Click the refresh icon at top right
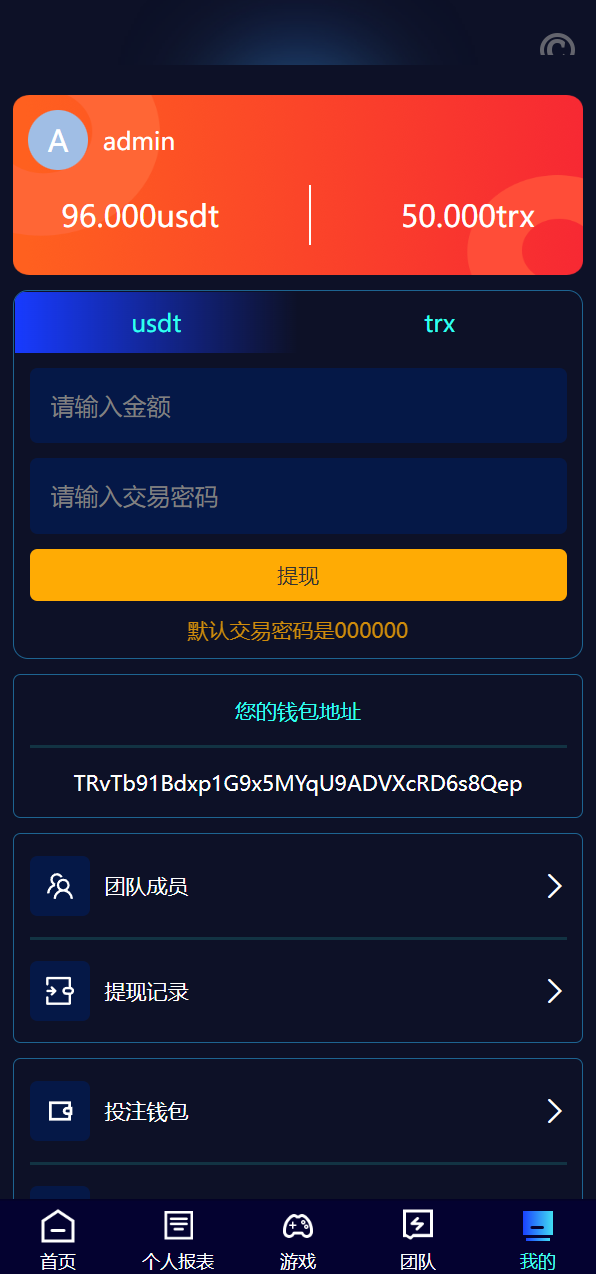 click(x=557, y=46)
